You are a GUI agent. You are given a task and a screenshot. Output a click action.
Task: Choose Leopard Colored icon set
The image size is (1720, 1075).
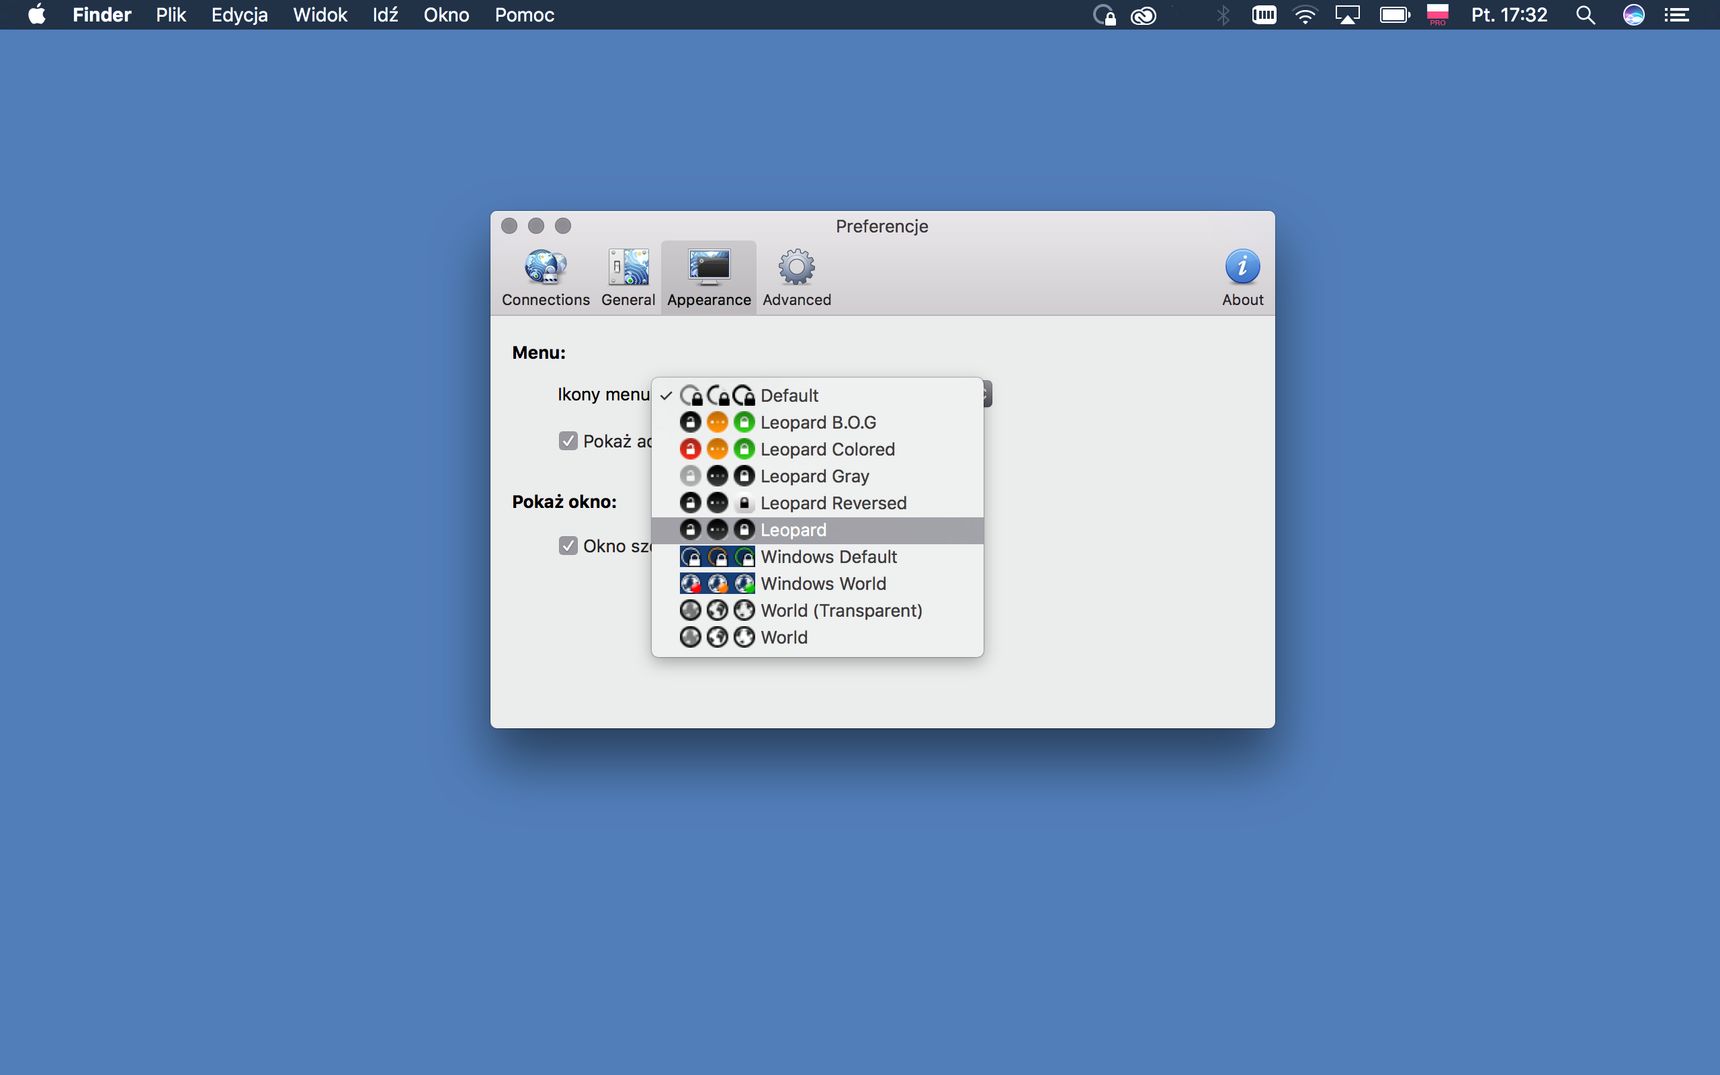[x=817, y=449]
